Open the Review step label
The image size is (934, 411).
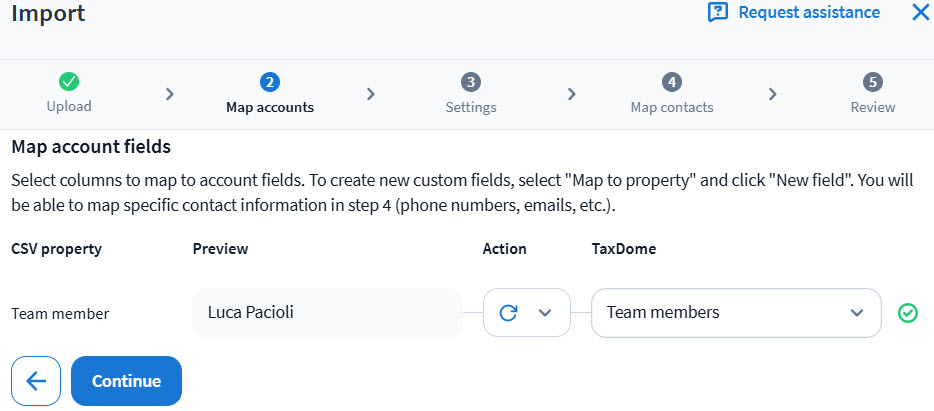tap(873, 107)
